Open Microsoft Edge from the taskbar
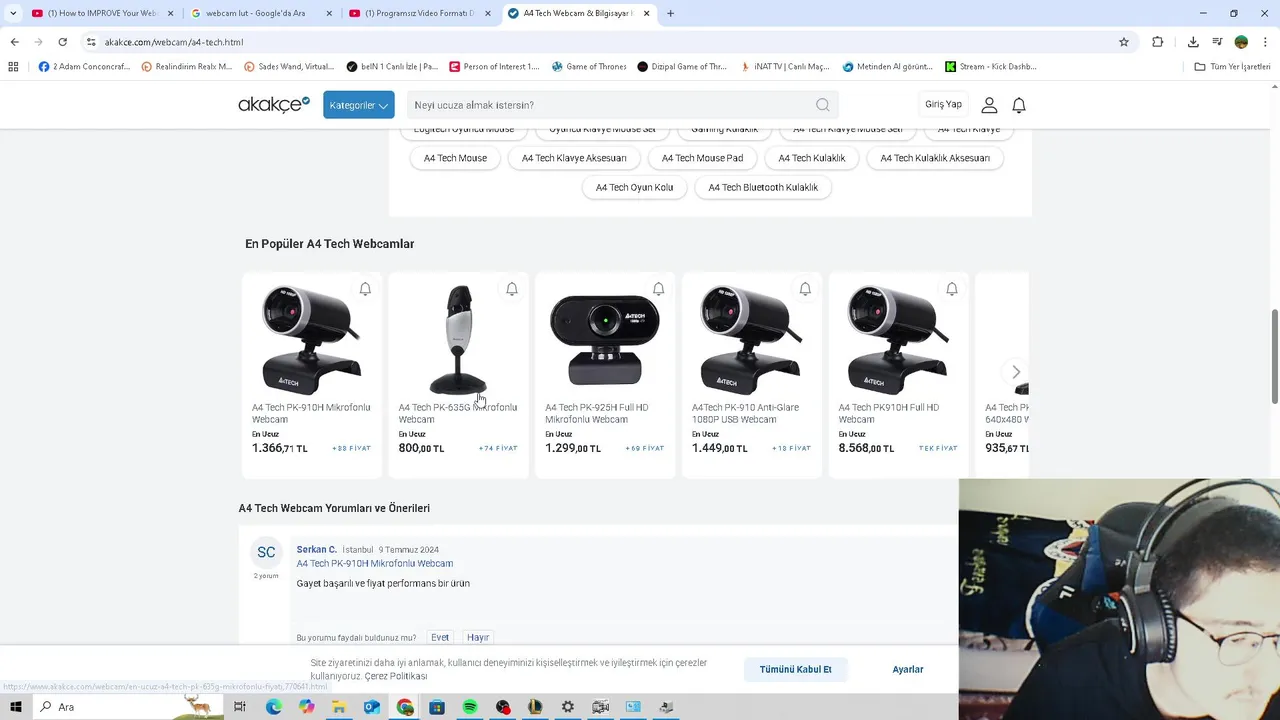 click(273, 707)
